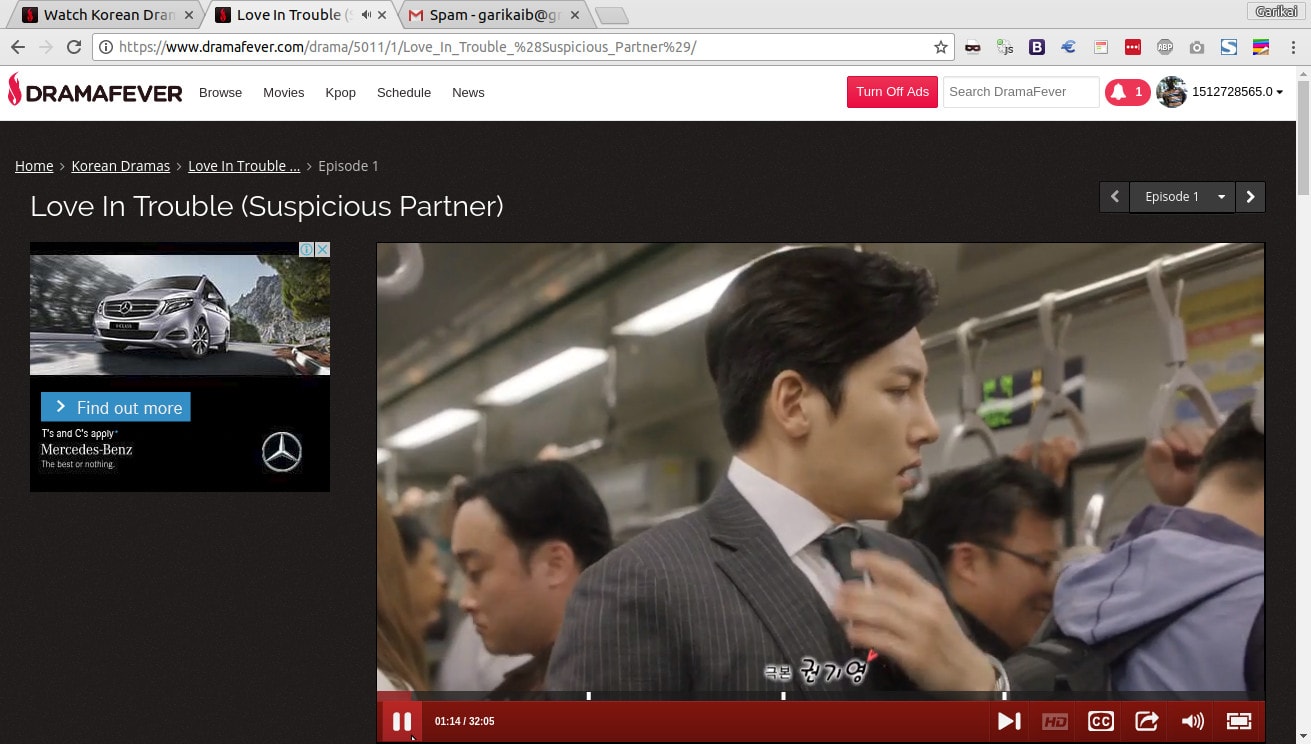Reload the current page
Viewport: 1311px width, 744px height.
click(x=73, y=47)
